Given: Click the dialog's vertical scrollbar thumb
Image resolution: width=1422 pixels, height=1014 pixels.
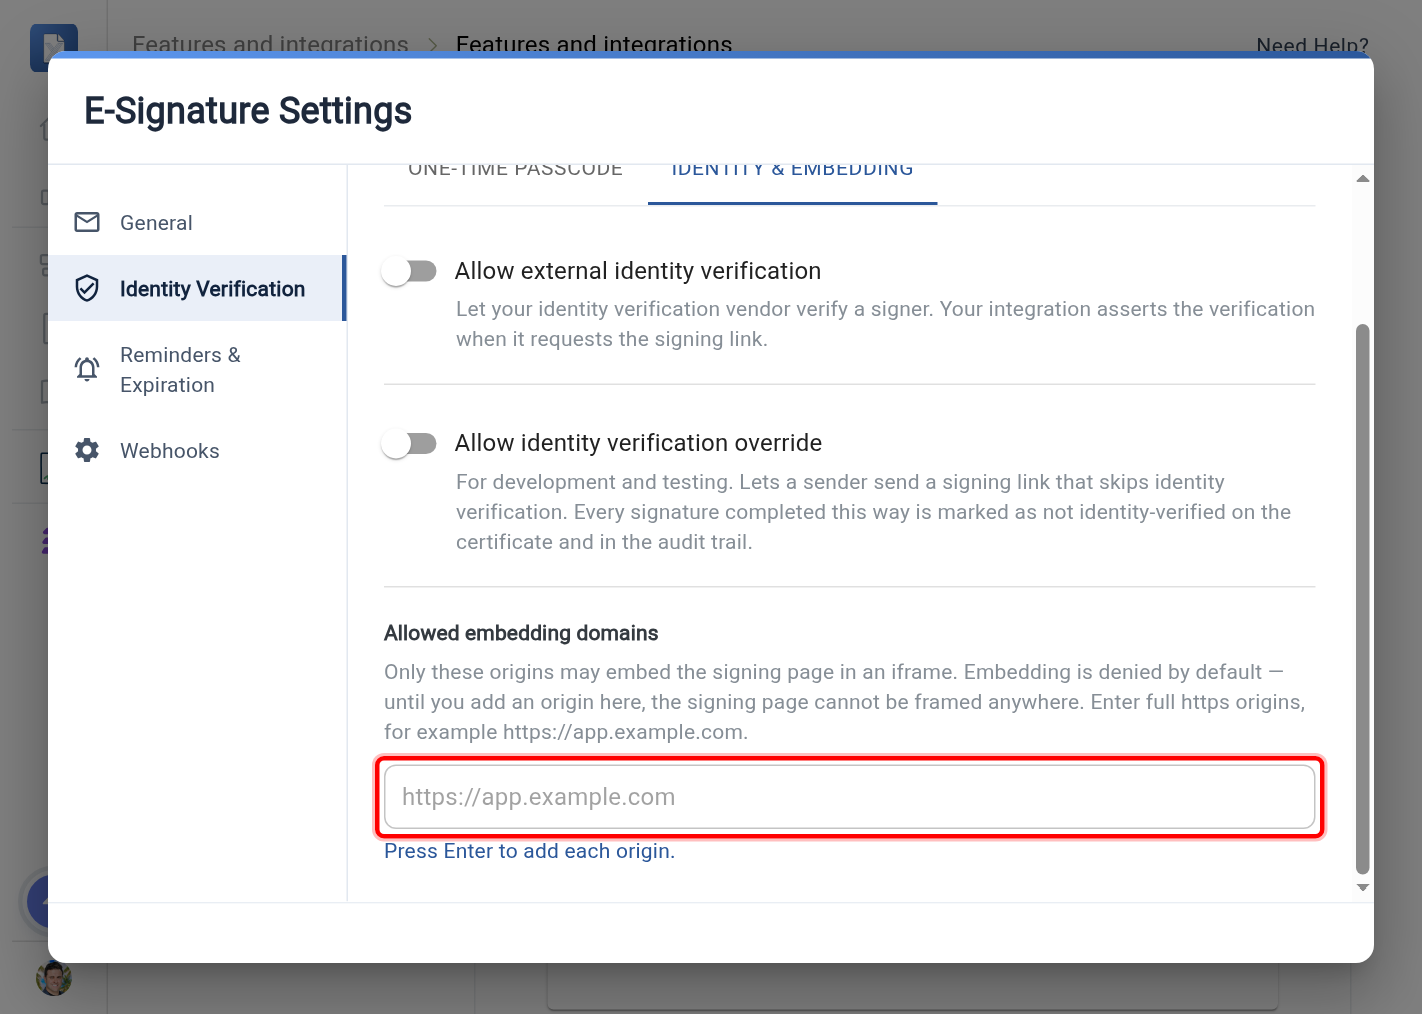Looking at the screenshot, I should pos(1362,599).
